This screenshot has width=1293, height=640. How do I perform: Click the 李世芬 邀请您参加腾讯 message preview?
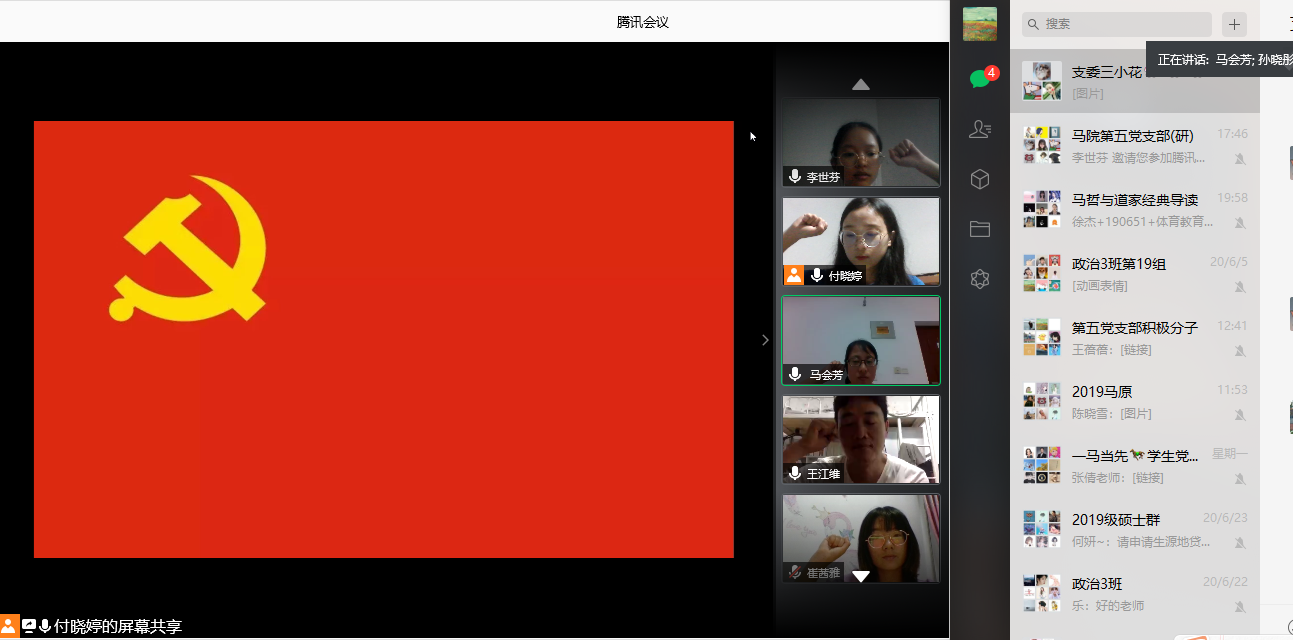tap(1139, 158)
